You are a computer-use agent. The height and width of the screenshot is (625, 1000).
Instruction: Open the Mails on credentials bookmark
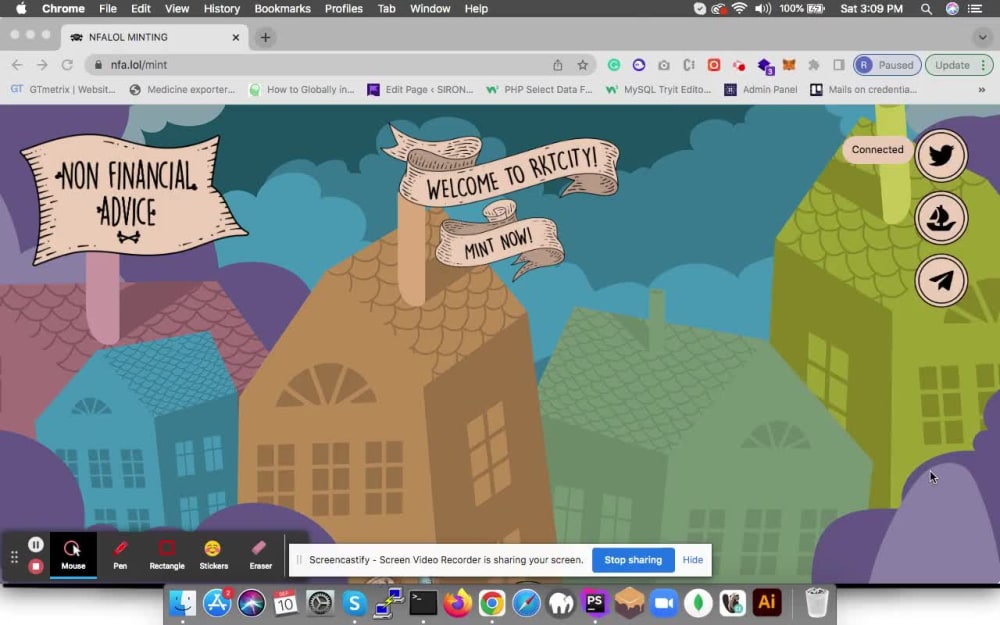(864, 90)
